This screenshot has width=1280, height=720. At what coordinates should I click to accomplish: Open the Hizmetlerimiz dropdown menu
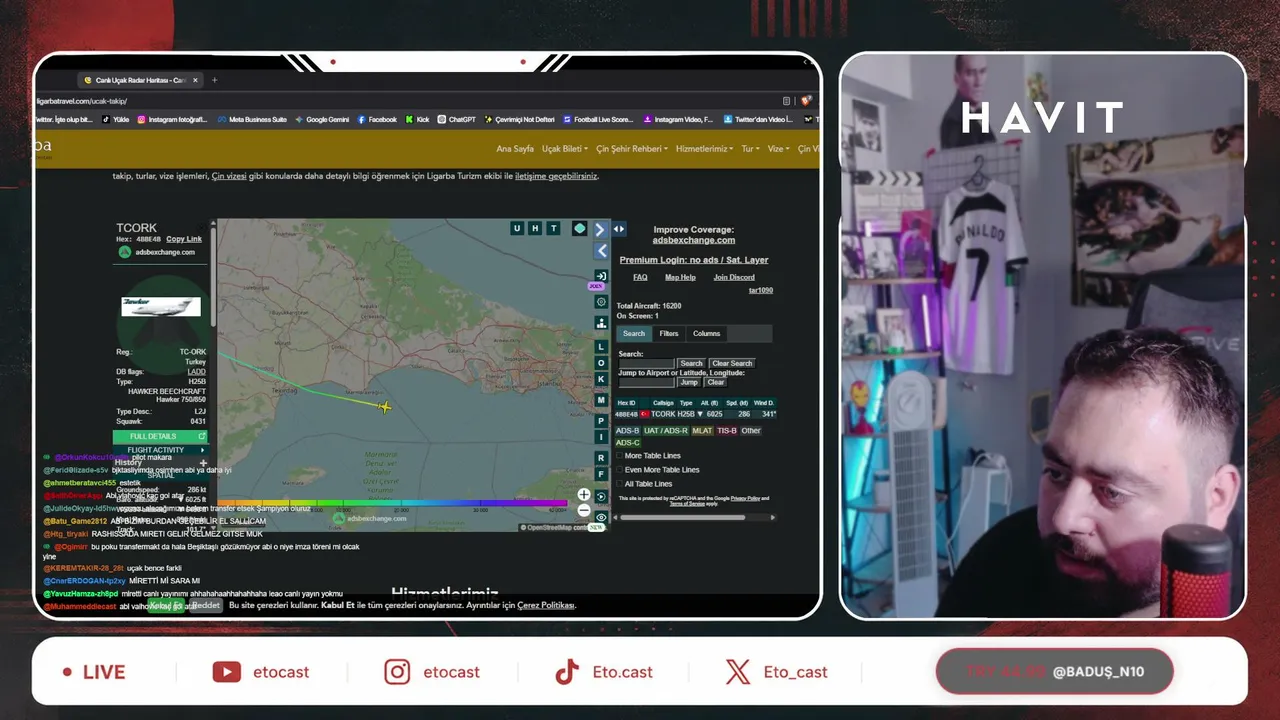(x=704, y=149)
